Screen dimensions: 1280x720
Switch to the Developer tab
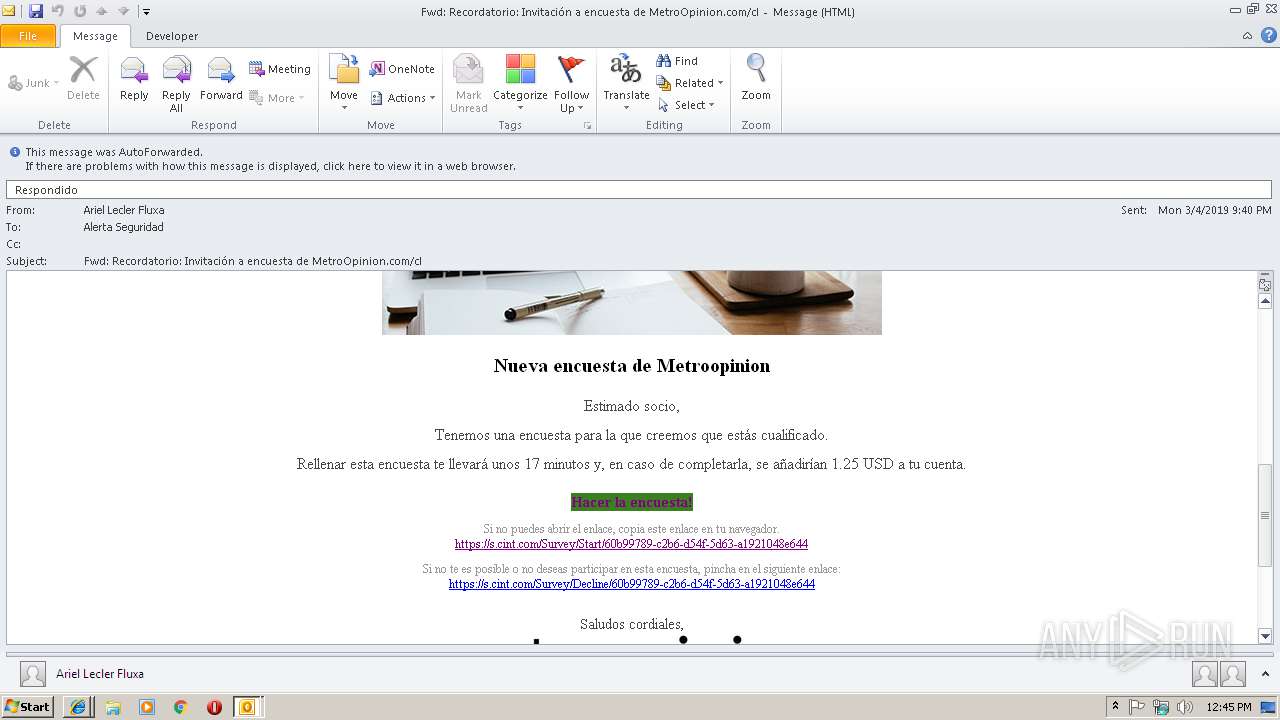[x=172, y=36]
